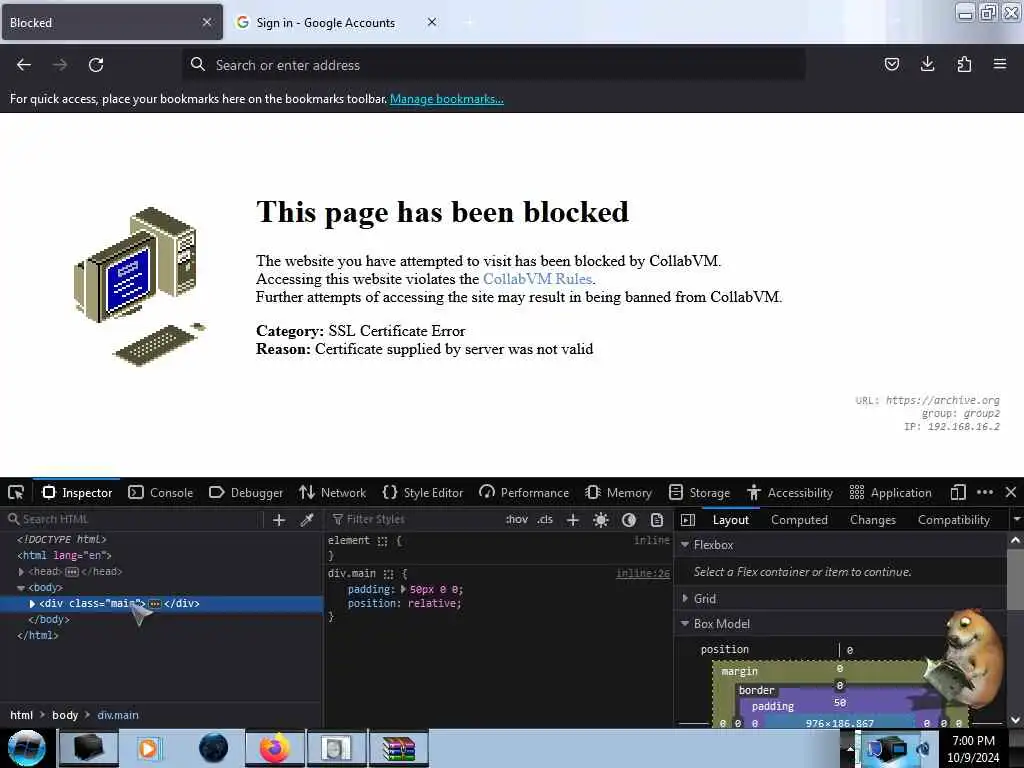Image resolution: width=1024 pixels, height=768 pixels.
Task: Open the Extensions menu icon
Action: pos(964,64)
